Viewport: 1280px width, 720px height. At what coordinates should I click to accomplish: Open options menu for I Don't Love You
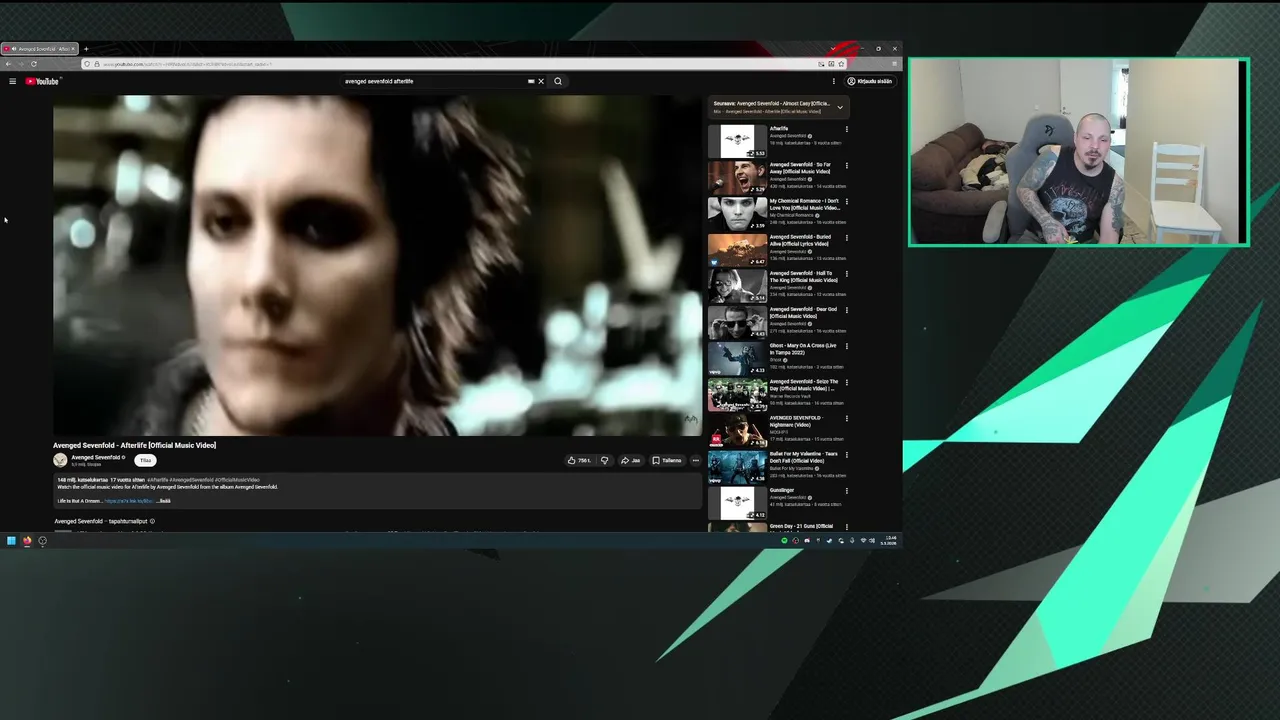[847, 201]
